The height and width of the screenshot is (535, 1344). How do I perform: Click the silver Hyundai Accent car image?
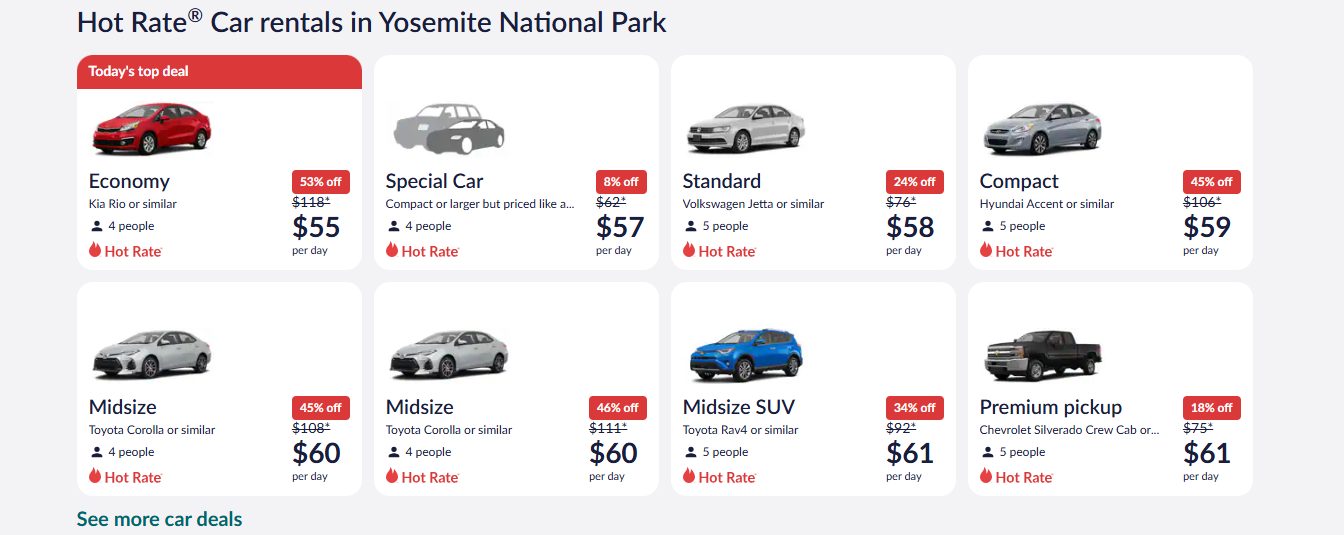tap(1043, 129)
